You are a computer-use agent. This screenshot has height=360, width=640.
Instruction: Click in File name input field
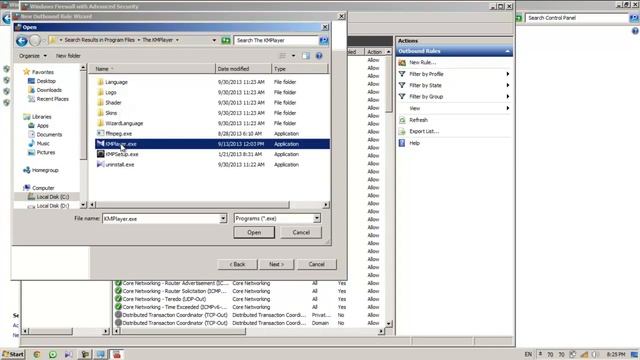(x=161, y=218)
